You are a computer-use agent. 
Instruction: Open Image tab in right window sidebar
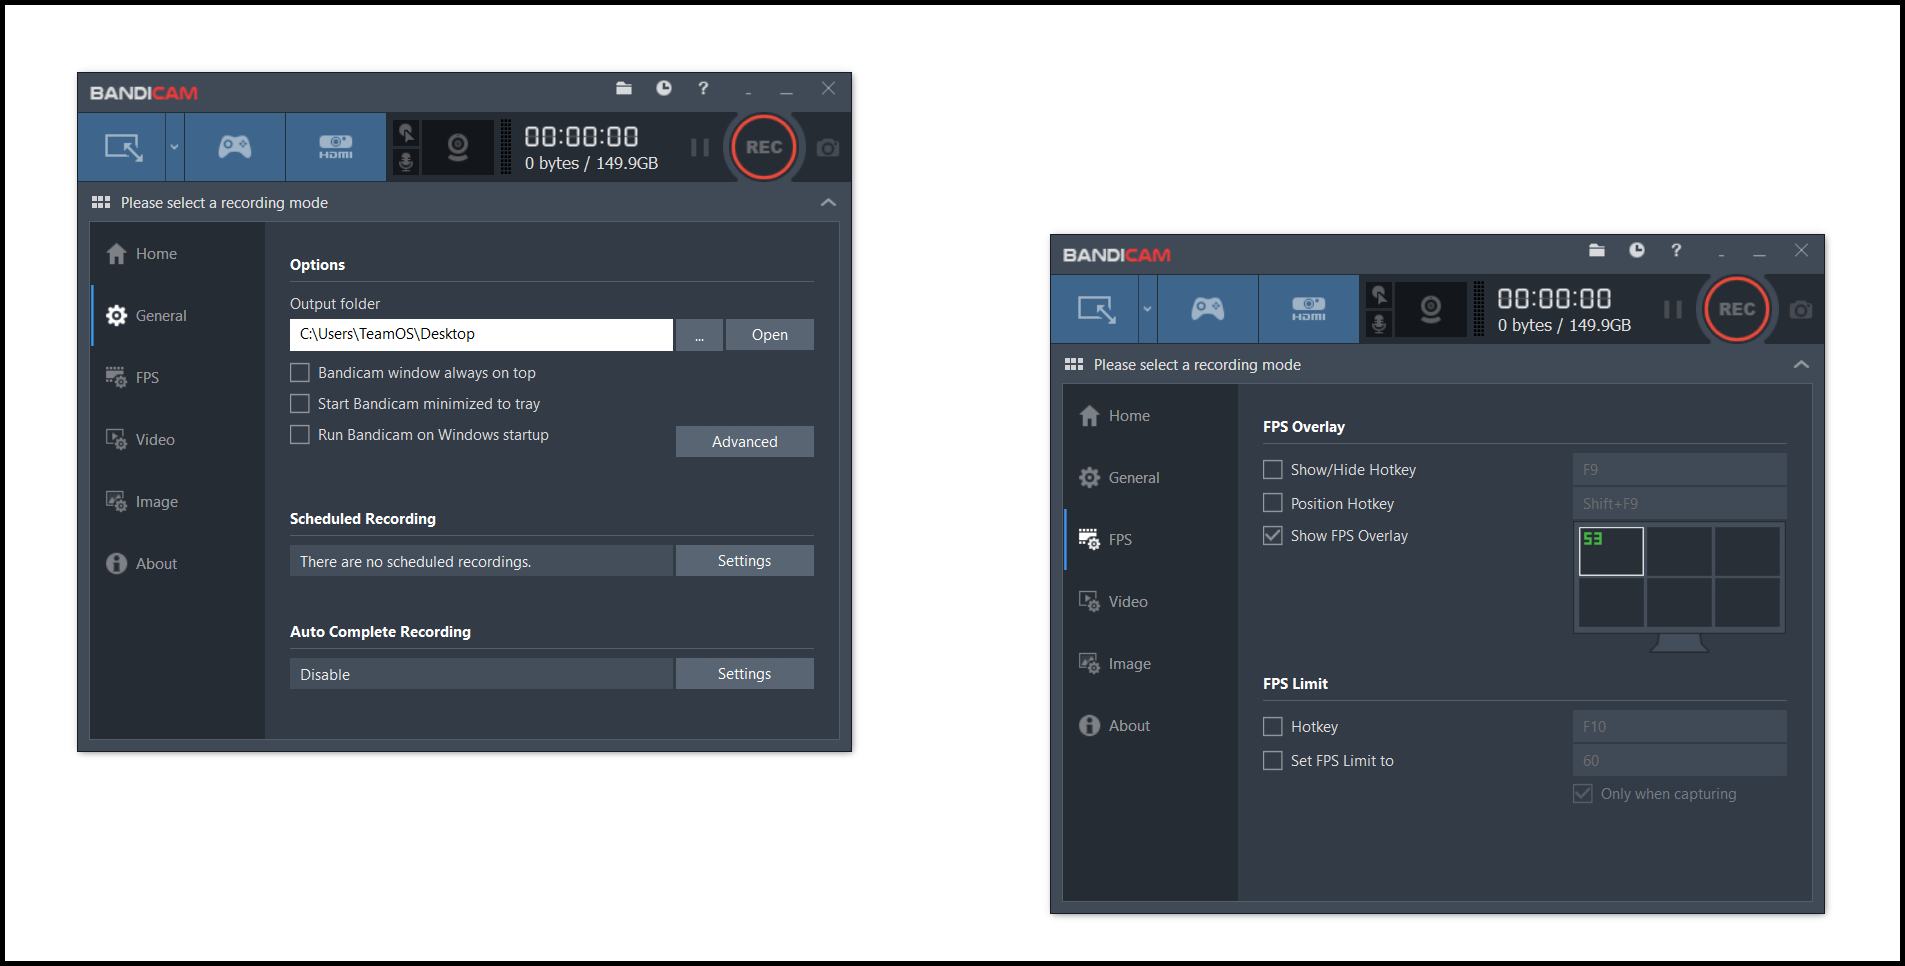click(1151, 664)
